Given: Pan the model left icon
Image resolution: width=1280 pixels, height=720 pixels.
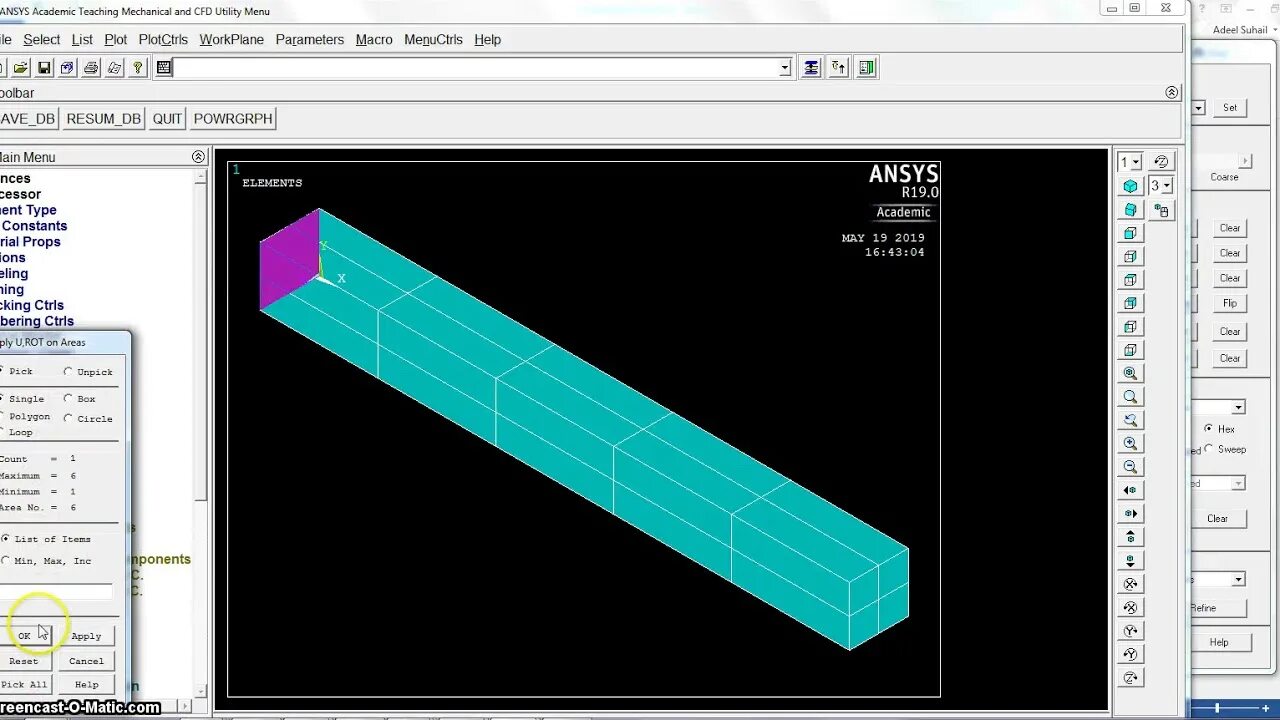Looking at the screenshot, I should click(1130, 490).
